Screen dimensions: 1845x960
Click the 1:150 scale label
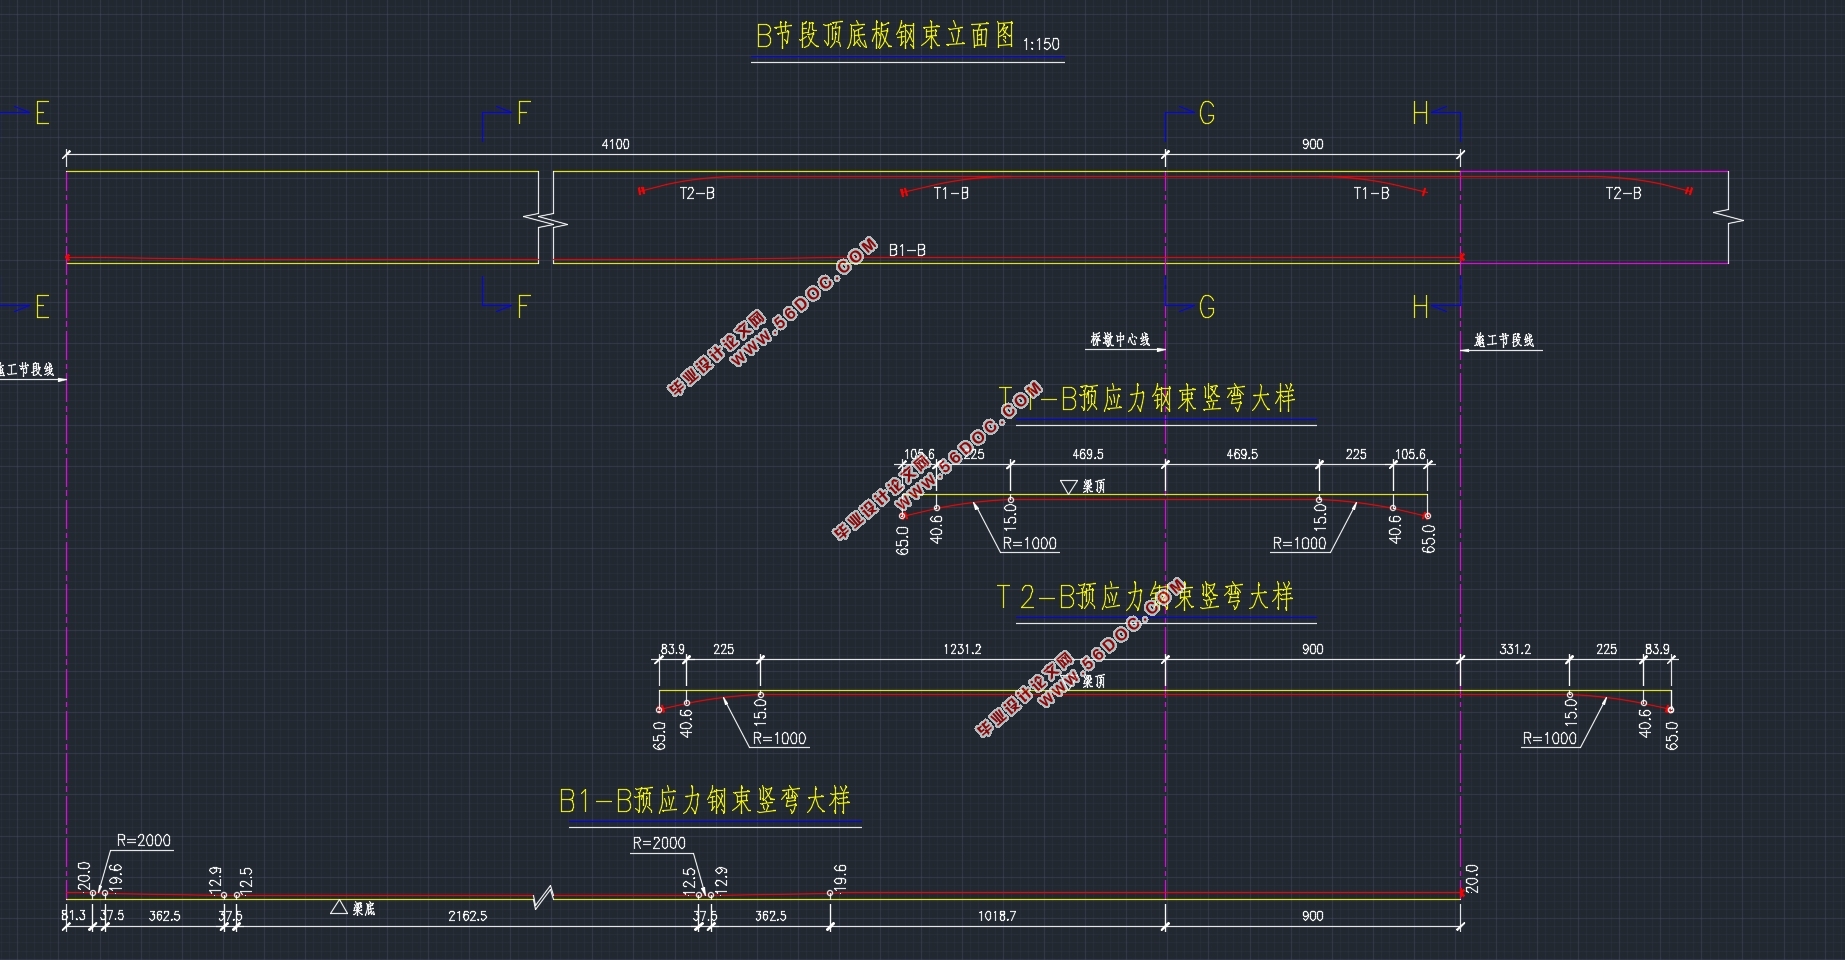(1041, 44)
